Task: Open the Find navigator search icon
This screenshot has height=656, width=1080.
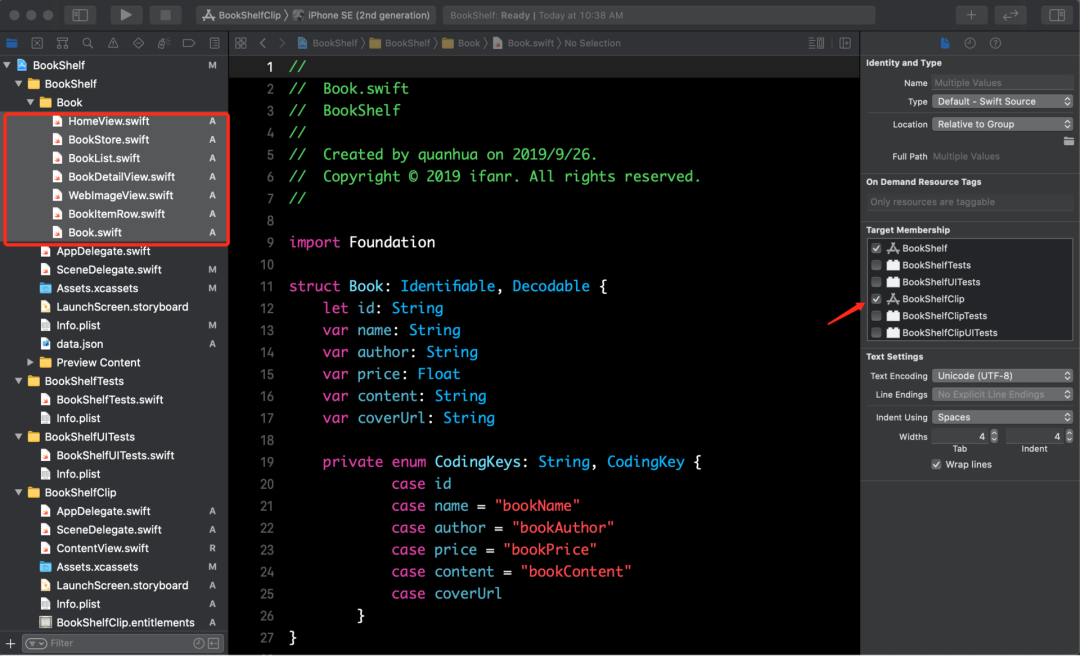Action: click(88, 43)
